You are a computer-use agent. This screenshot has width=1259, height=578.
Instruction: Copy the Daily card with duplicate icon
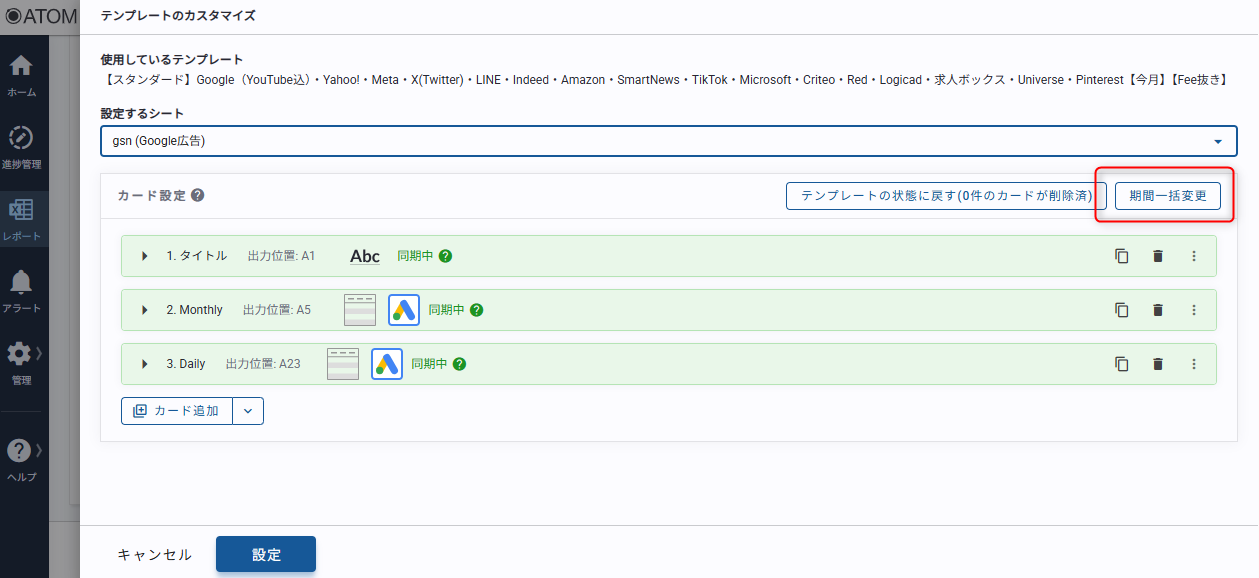point(1122,364)
